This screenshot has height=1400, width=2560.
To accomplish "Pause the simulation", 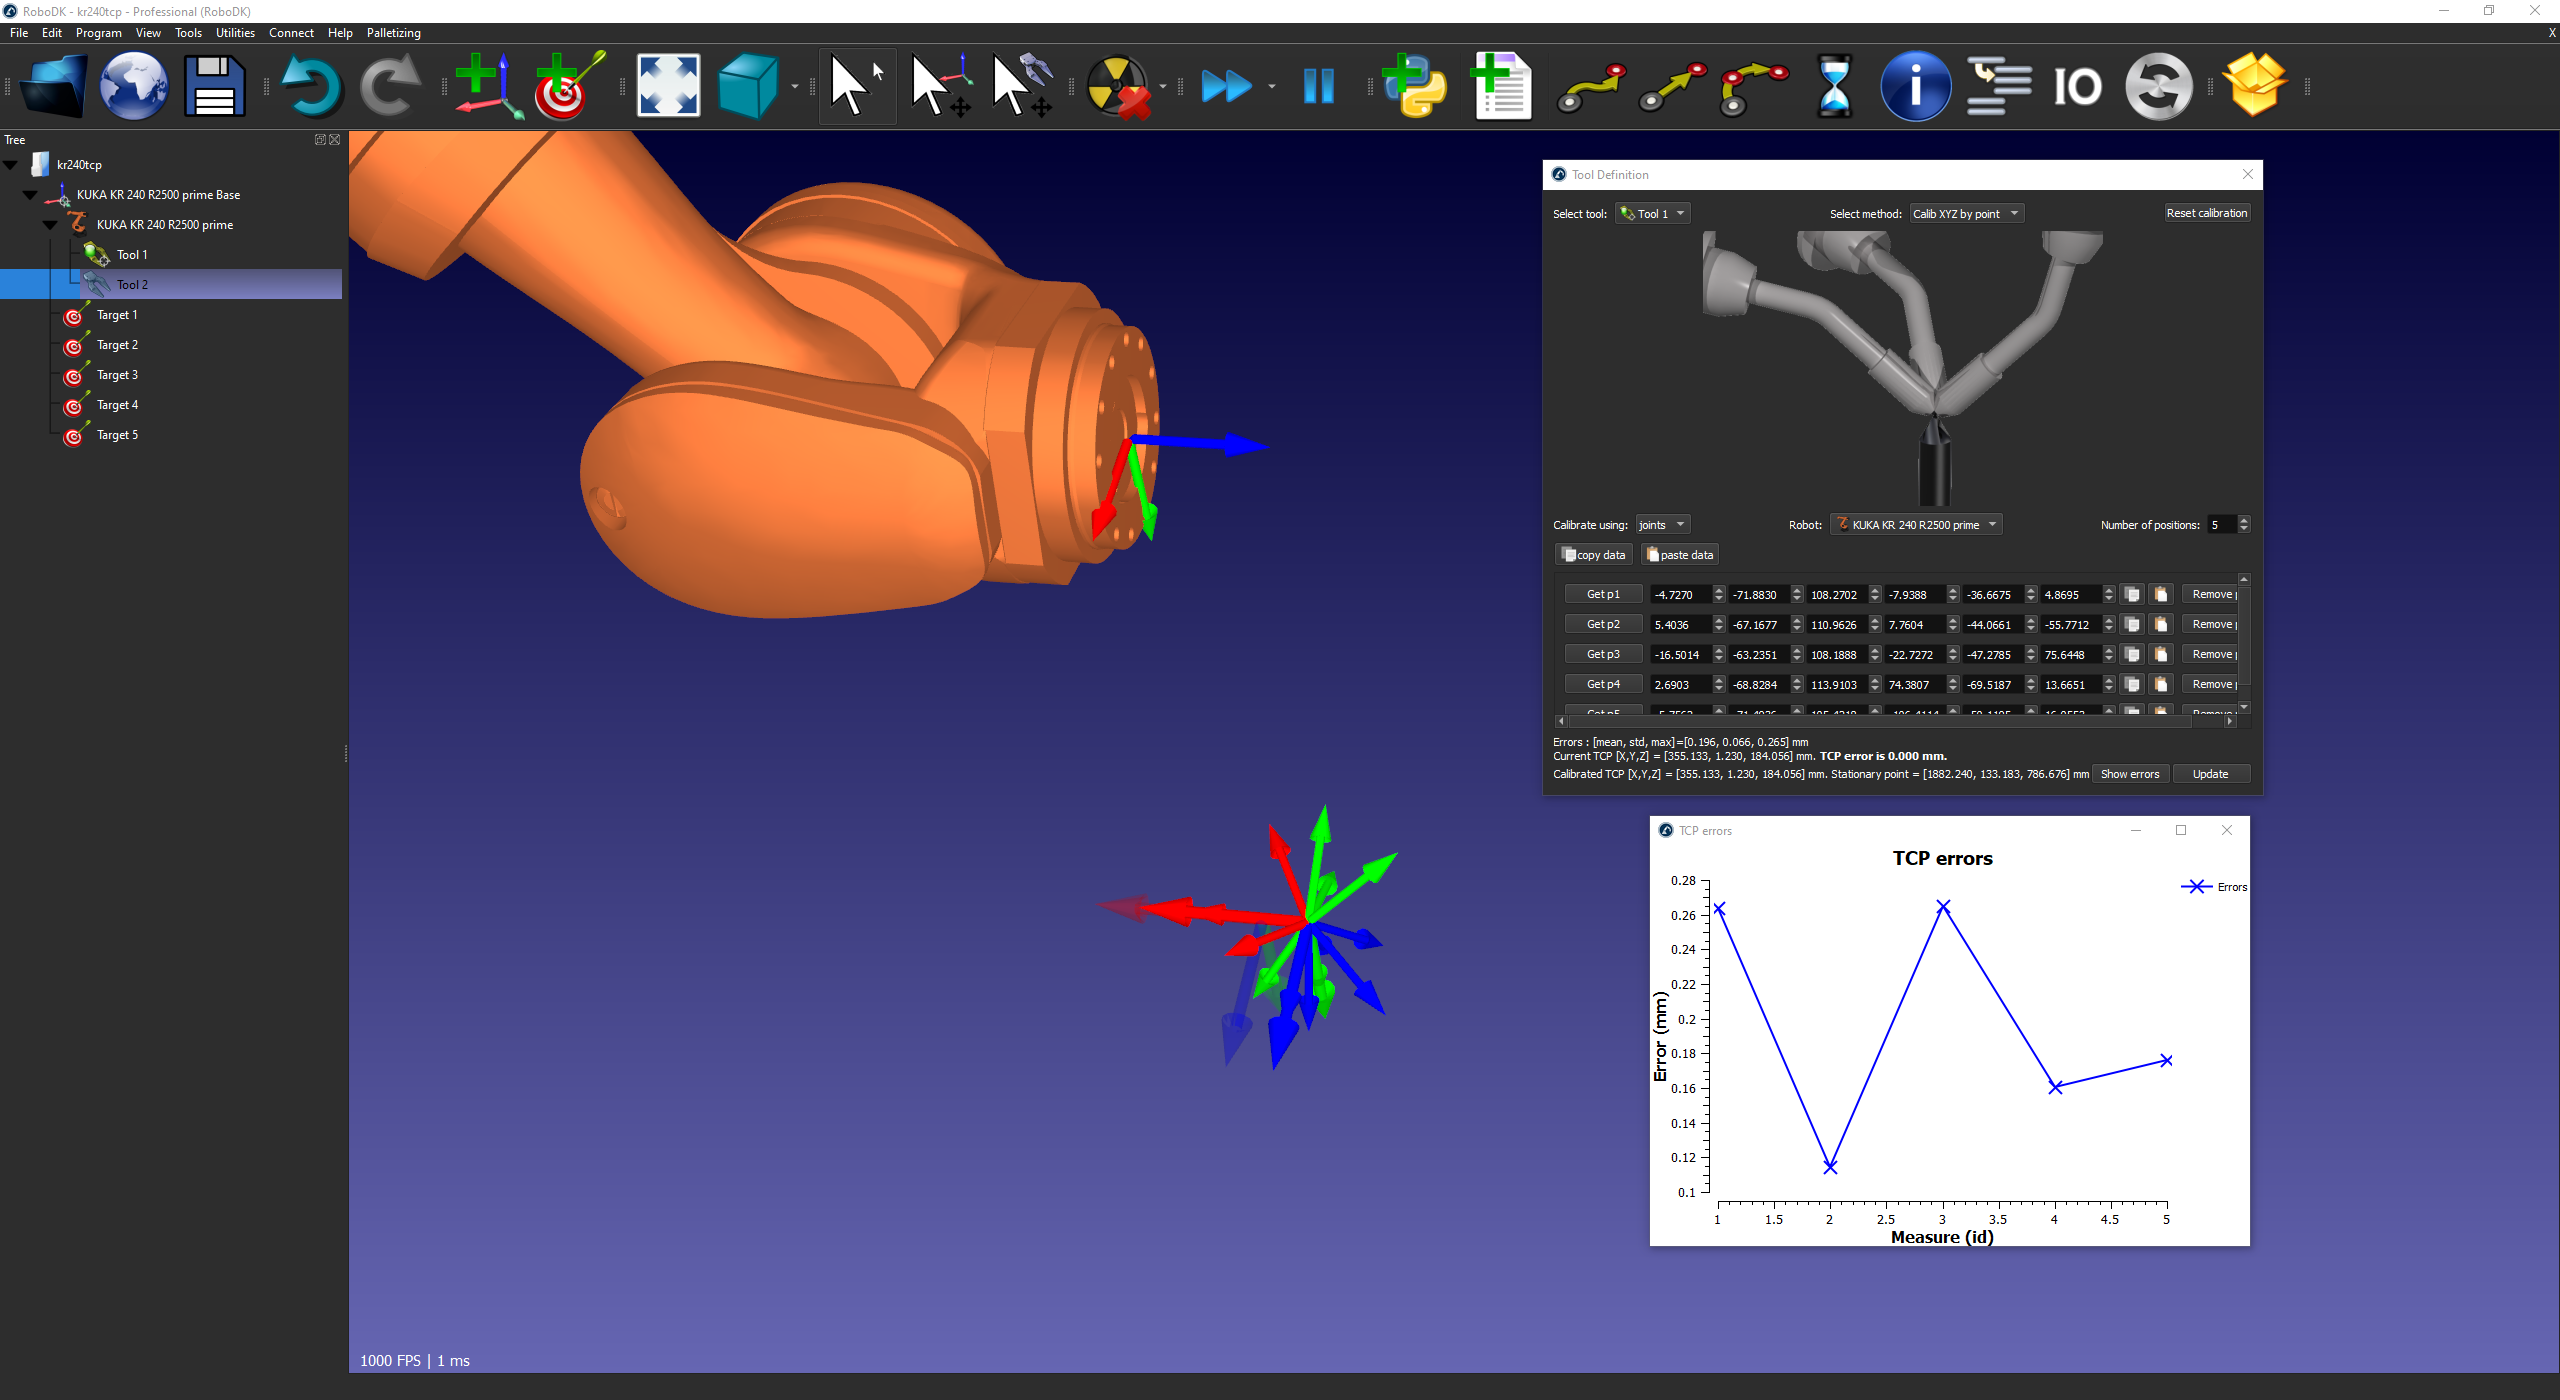I will pyautogui.click(x=1318, y=87).
